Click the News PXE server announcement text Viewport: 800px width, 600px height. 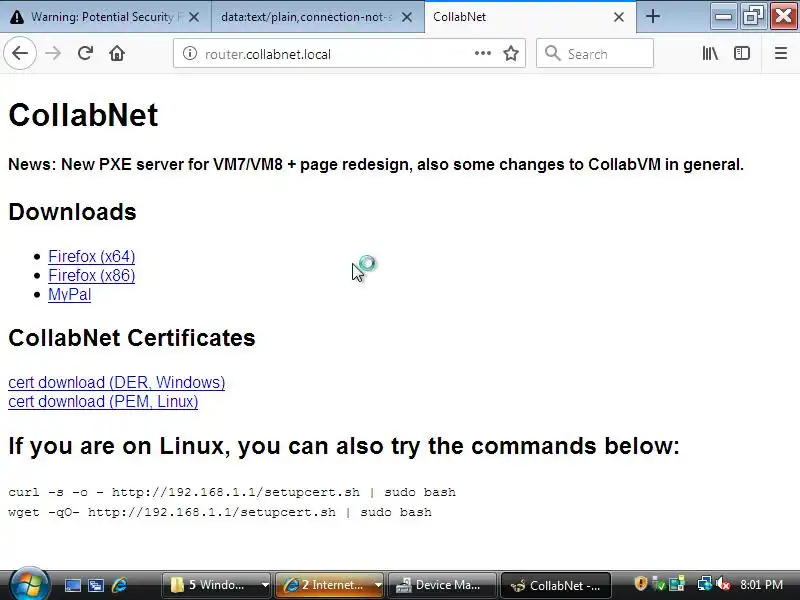point(376,164)
